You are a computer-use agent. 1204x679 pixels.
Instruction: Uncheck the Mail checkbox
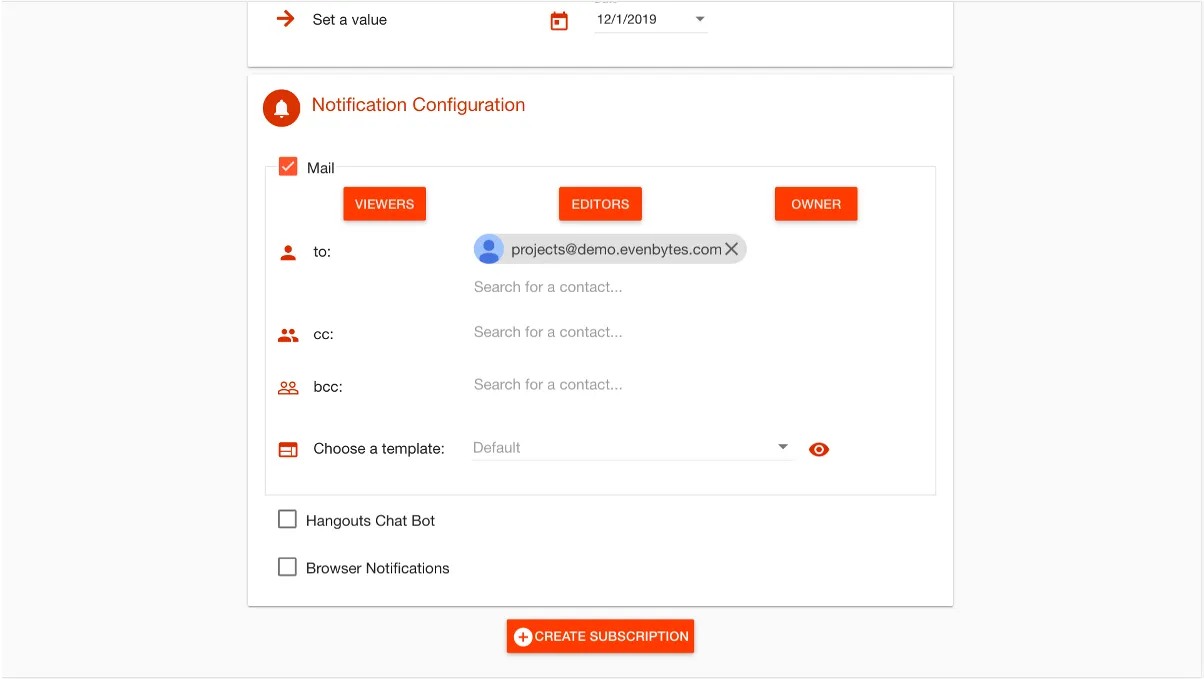288,167
